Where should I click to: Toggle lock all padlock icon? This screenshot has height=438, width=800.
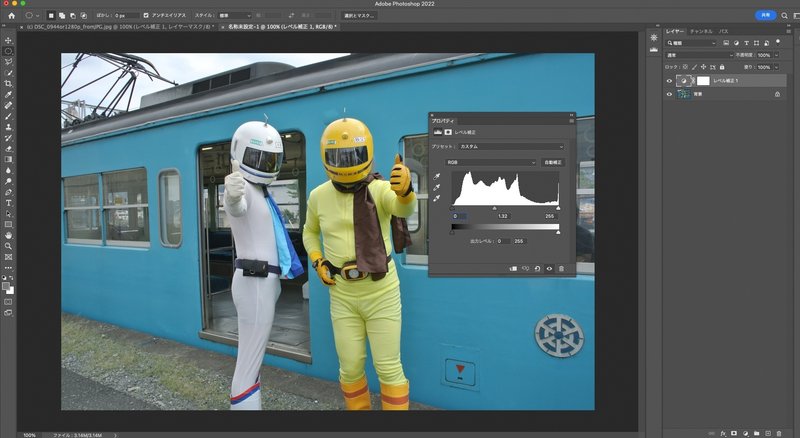coord(722,67)
